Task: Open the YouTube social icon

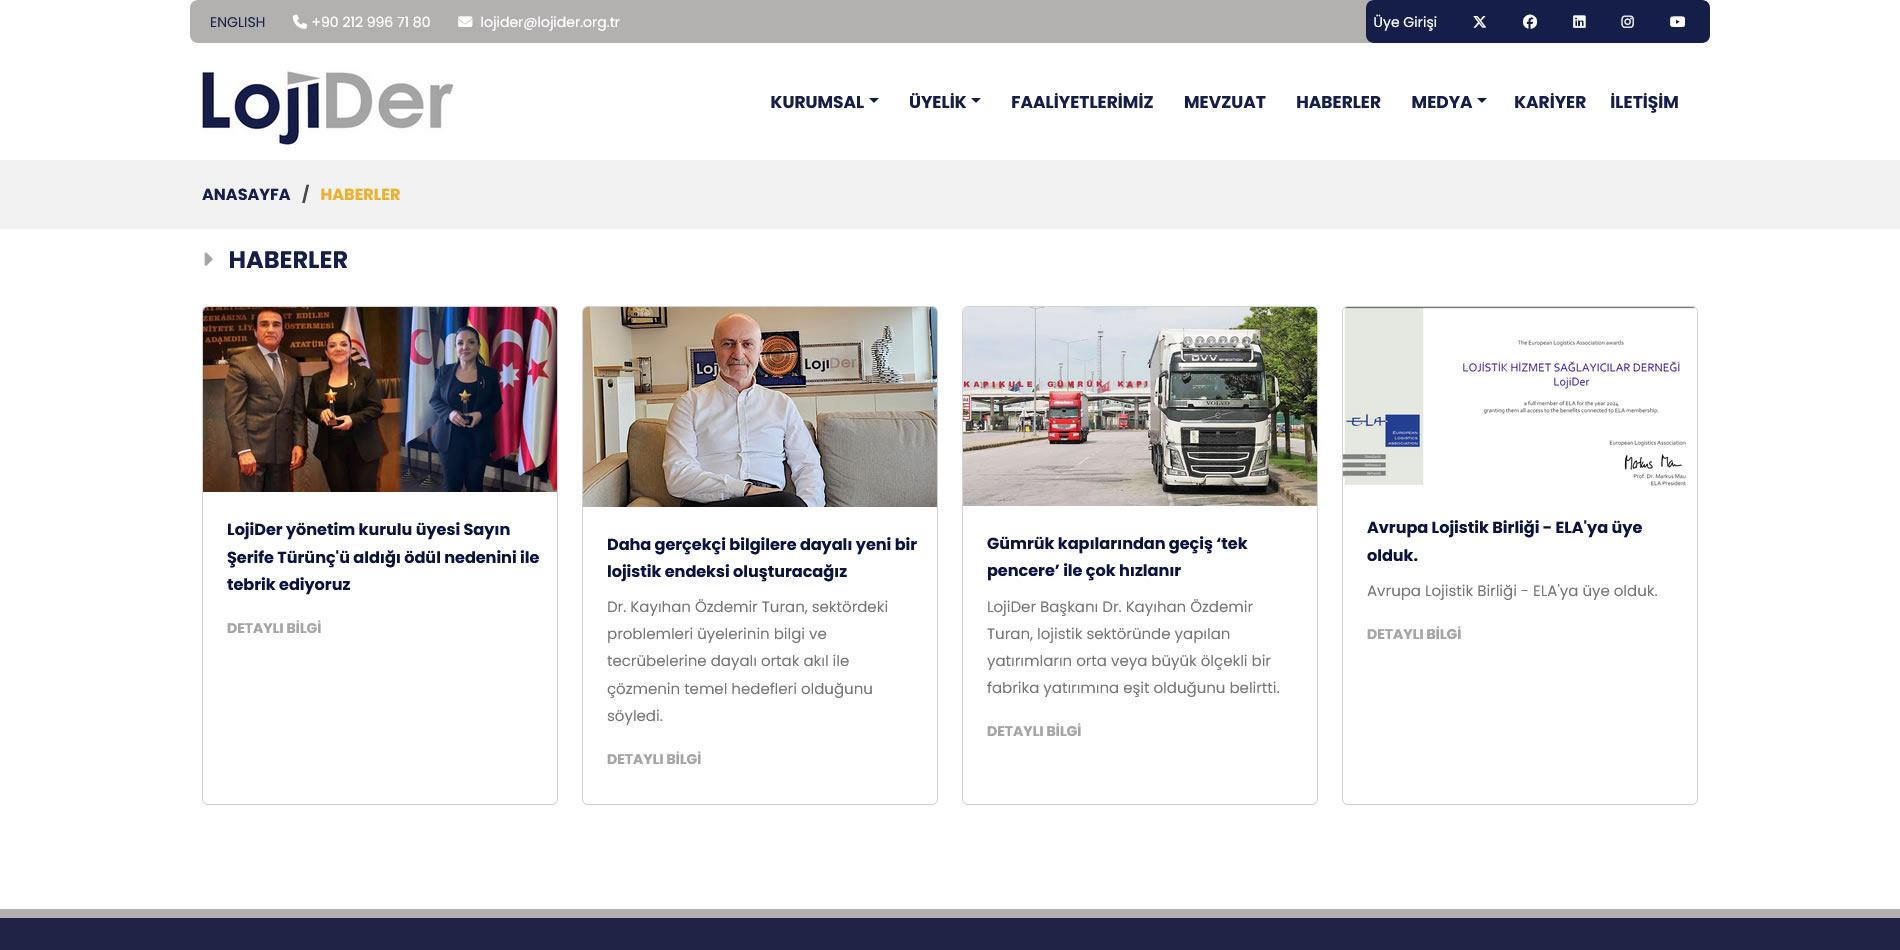Action: [1677, 22]
